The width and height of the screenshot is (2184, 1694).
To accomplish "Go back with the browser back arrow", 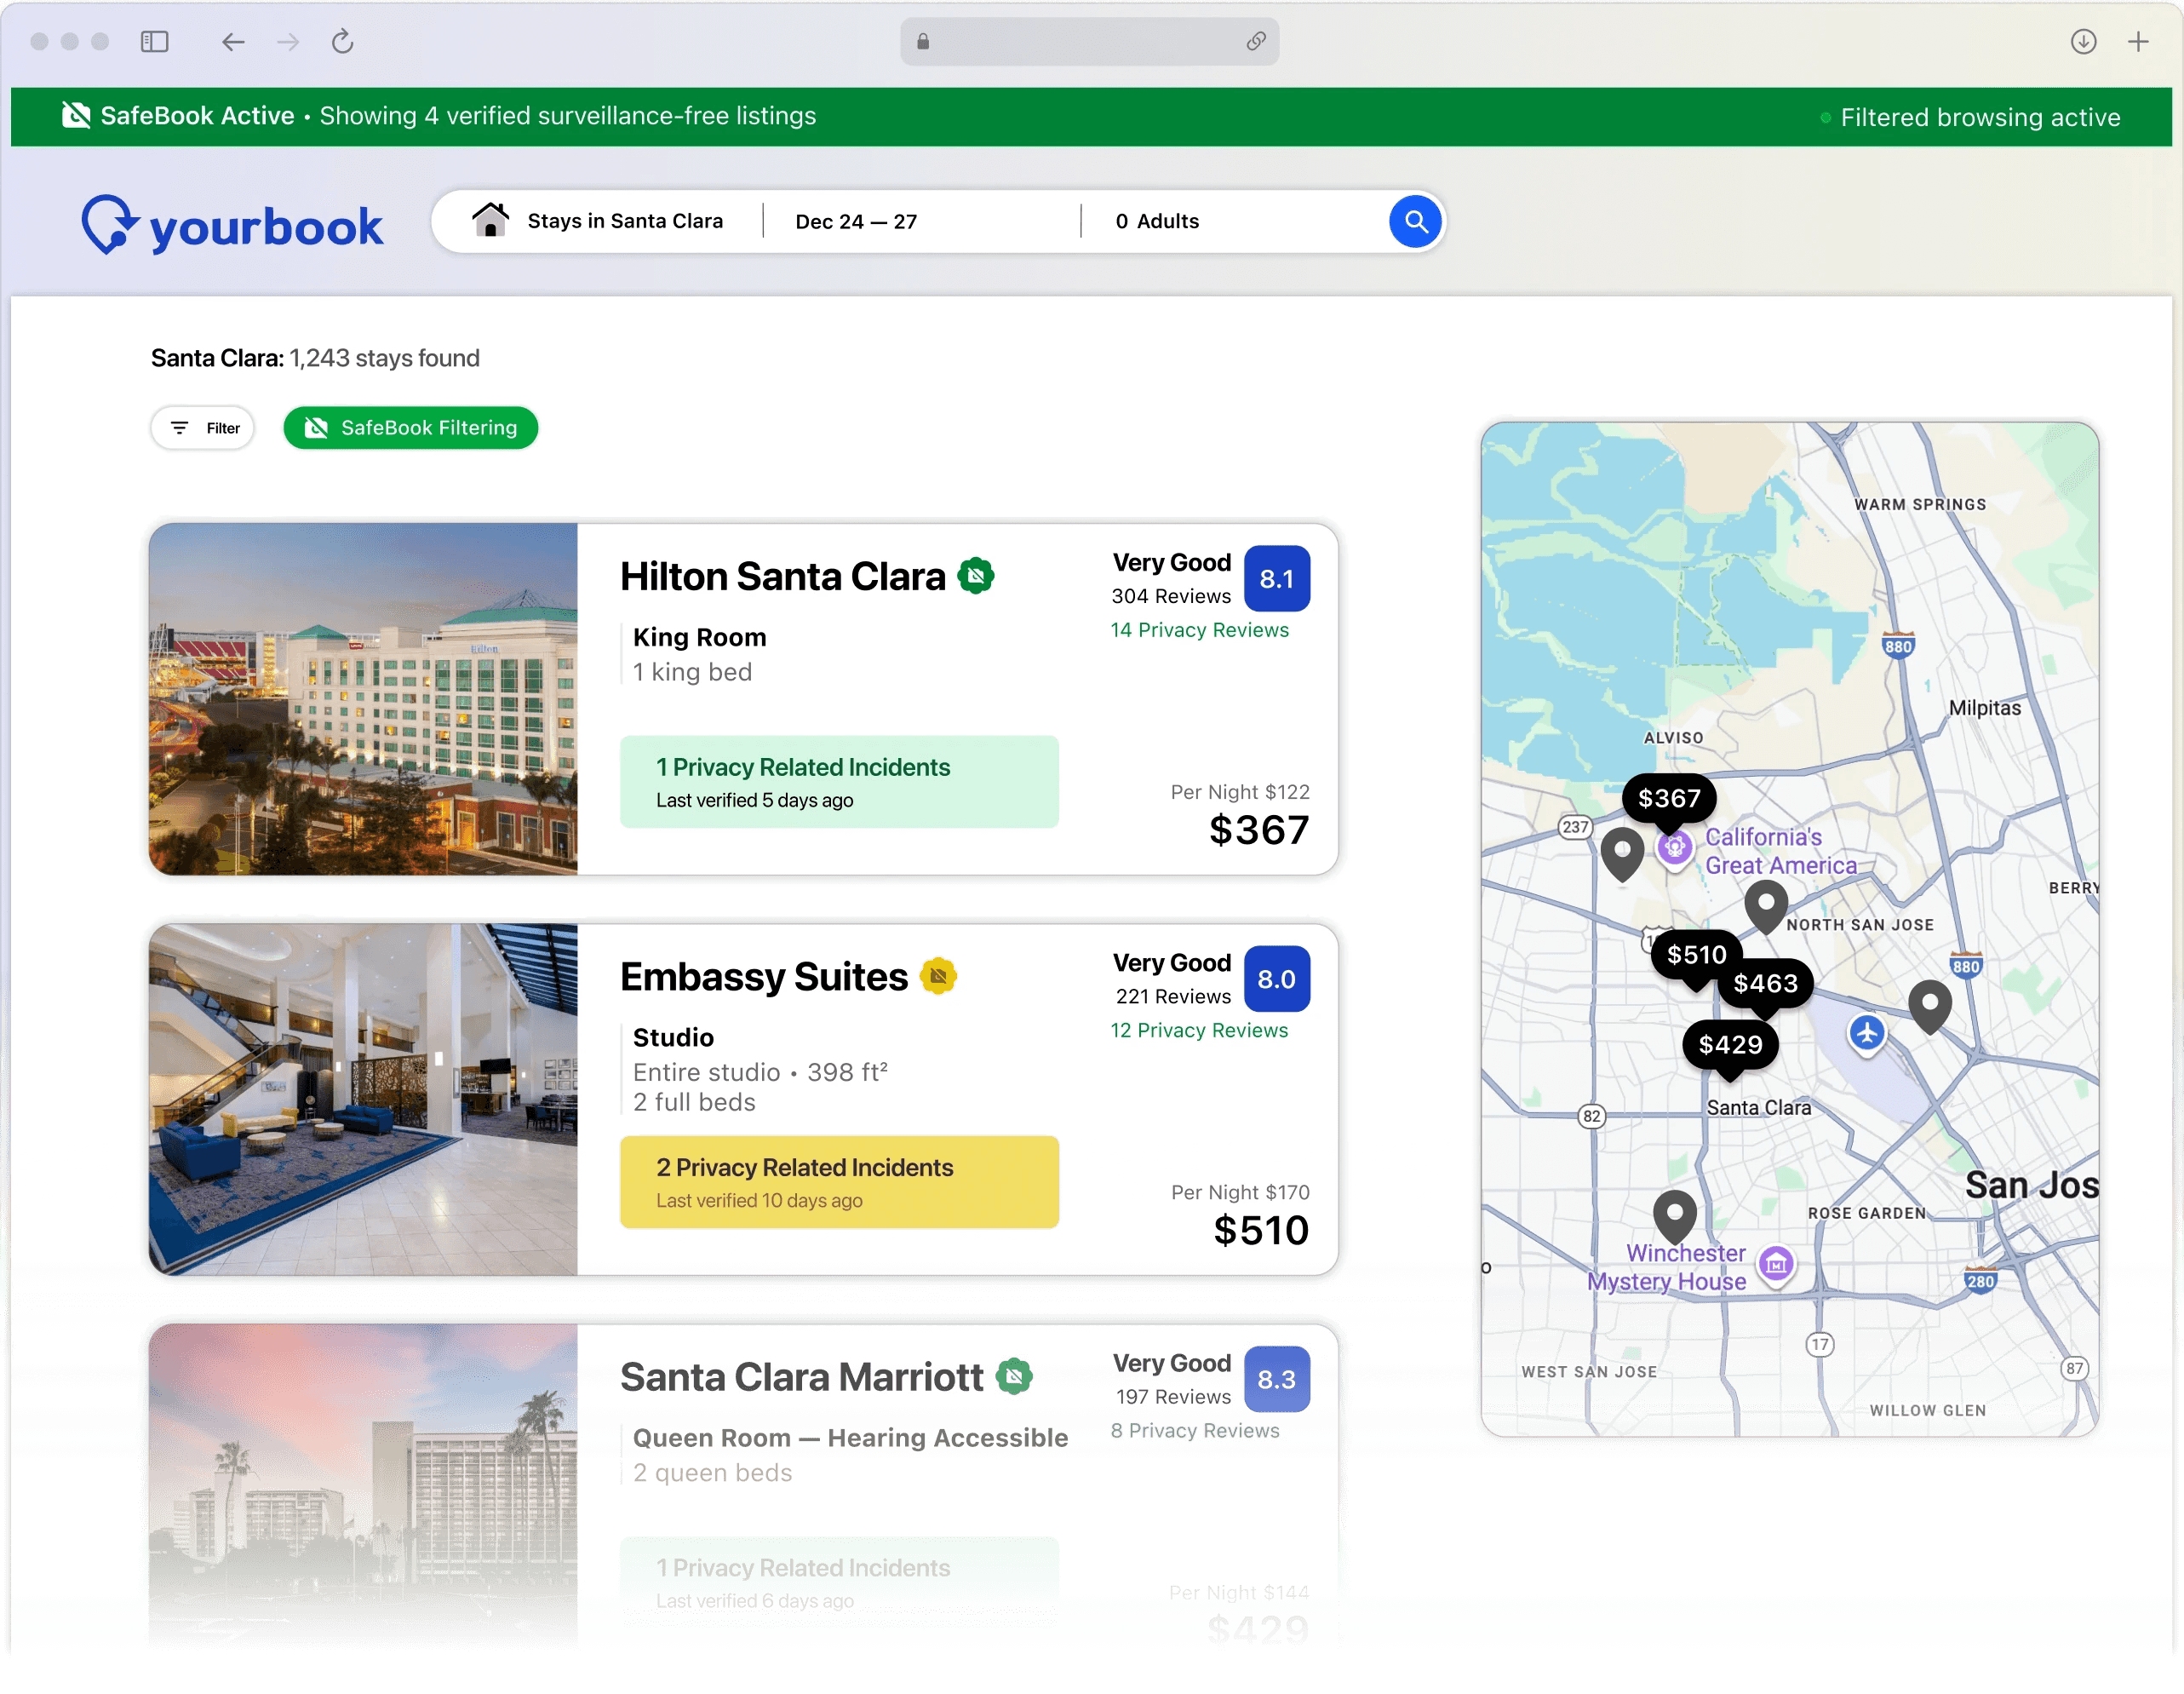I will [x=233, y=42].
